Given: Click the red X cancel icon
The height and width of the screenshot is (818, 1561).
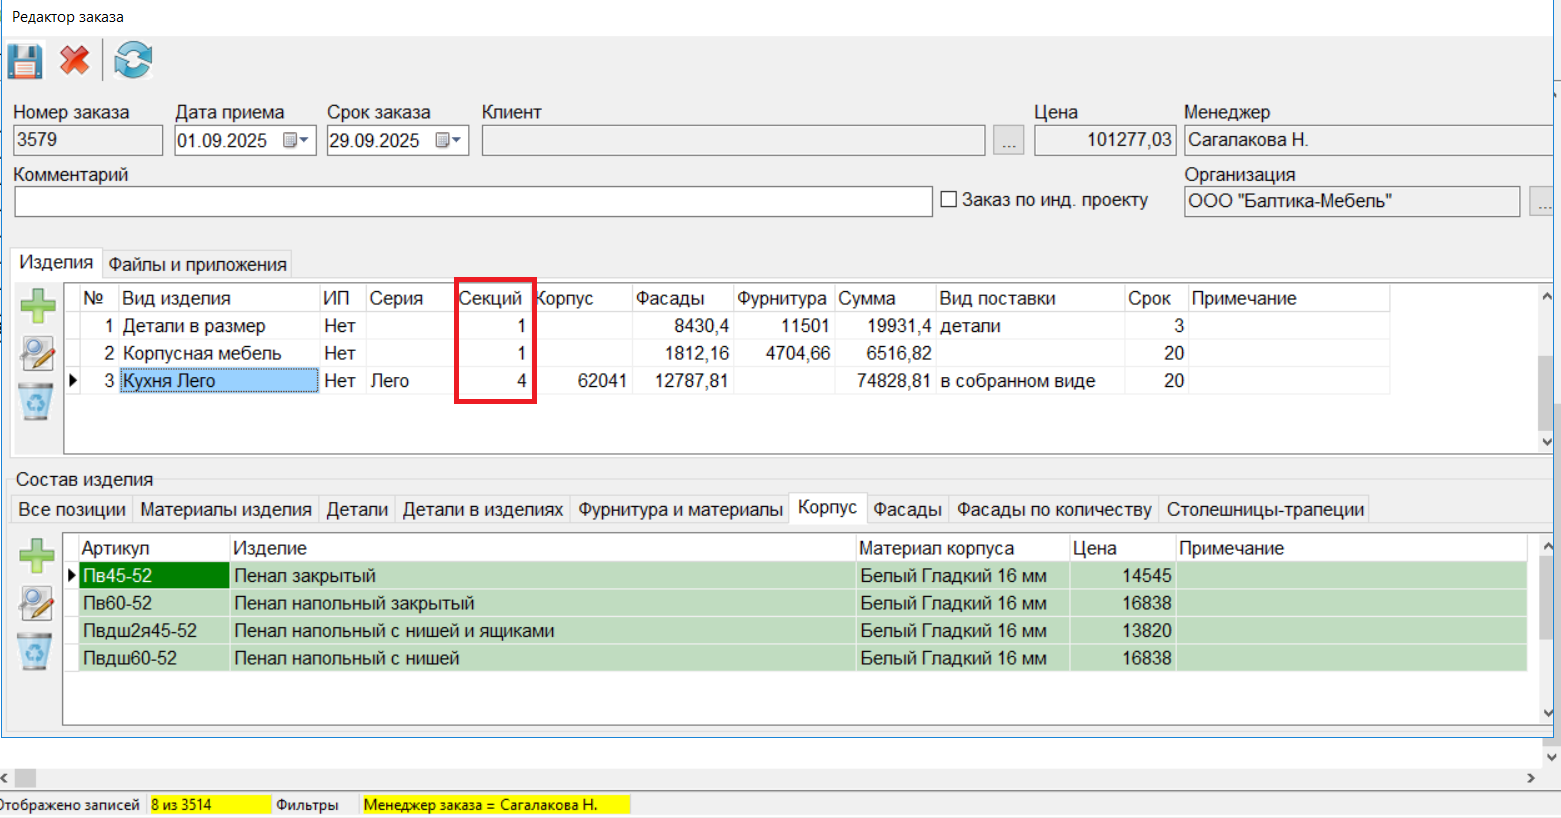Looking at the screenshot, I should pos(75,61).
